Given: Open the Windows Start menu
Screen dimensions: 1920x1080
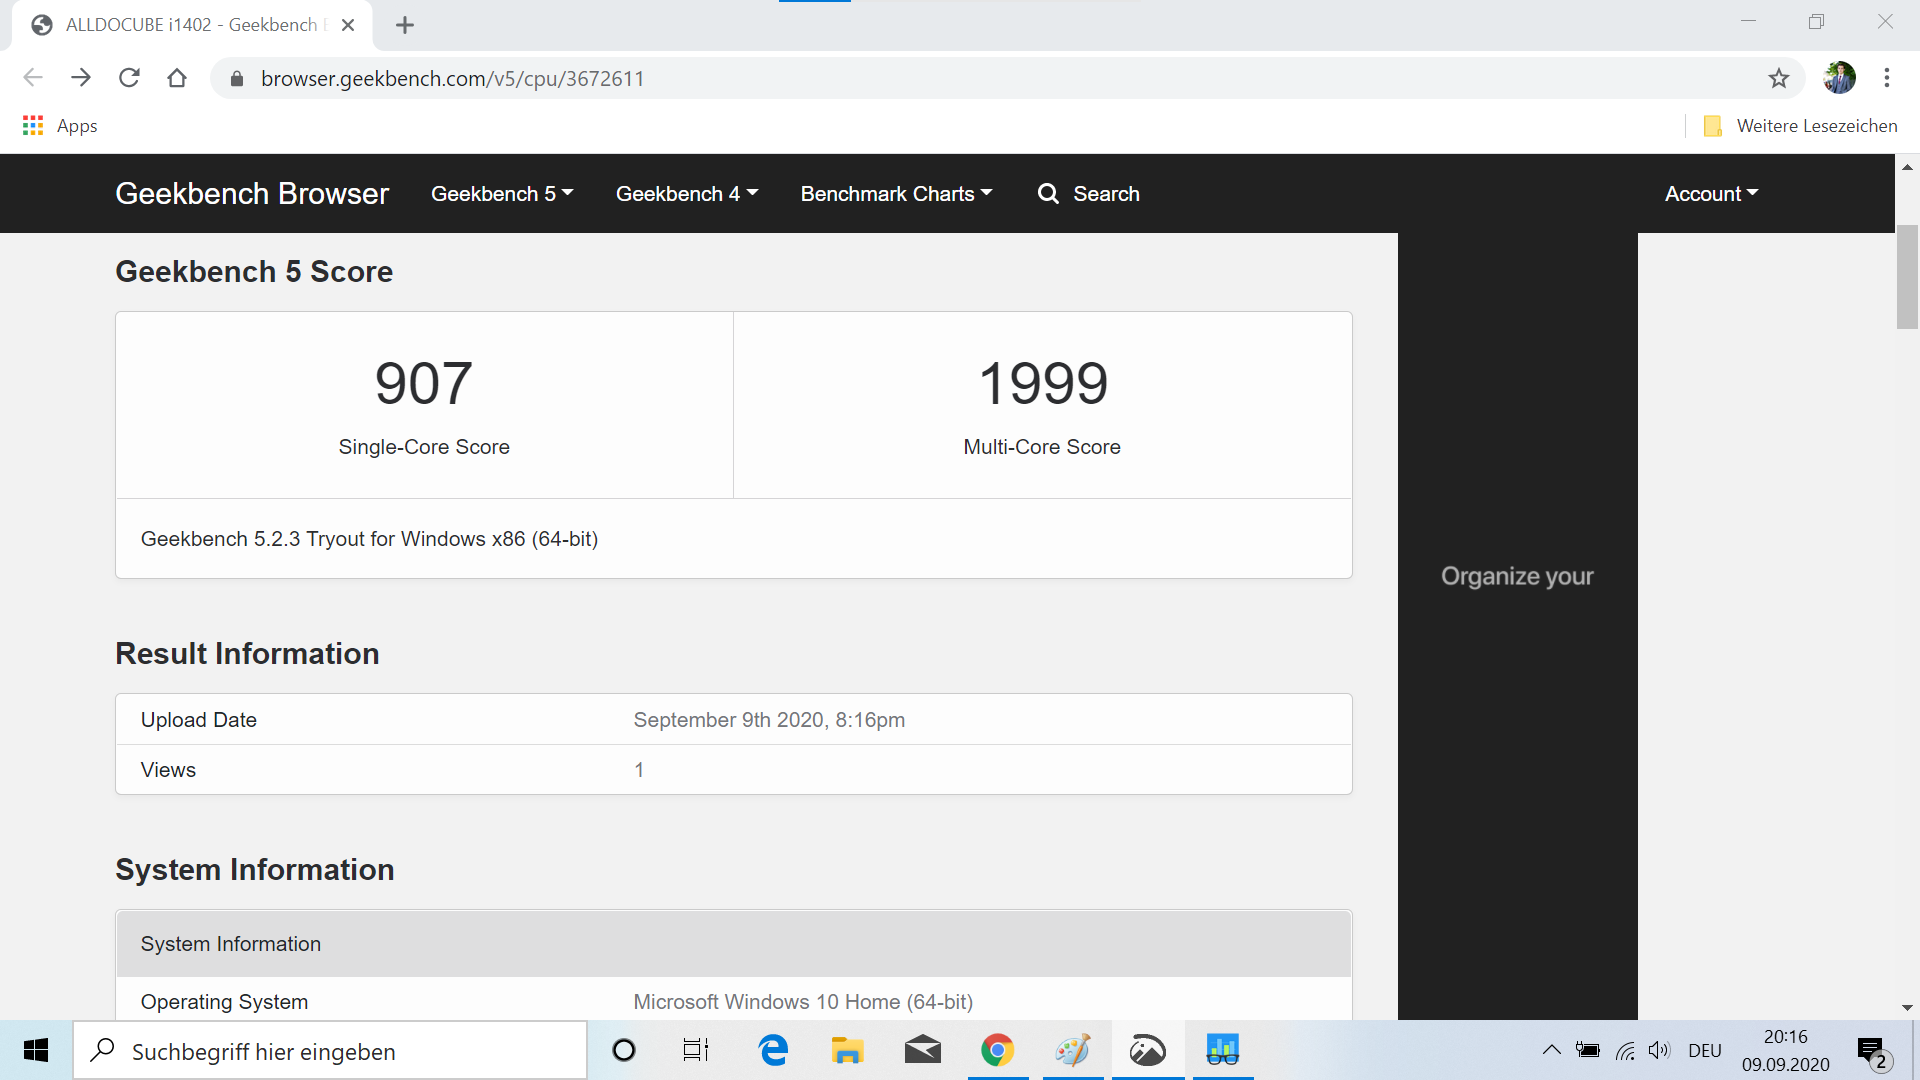Looking at the screenshot, I should tap(36, 1050).
